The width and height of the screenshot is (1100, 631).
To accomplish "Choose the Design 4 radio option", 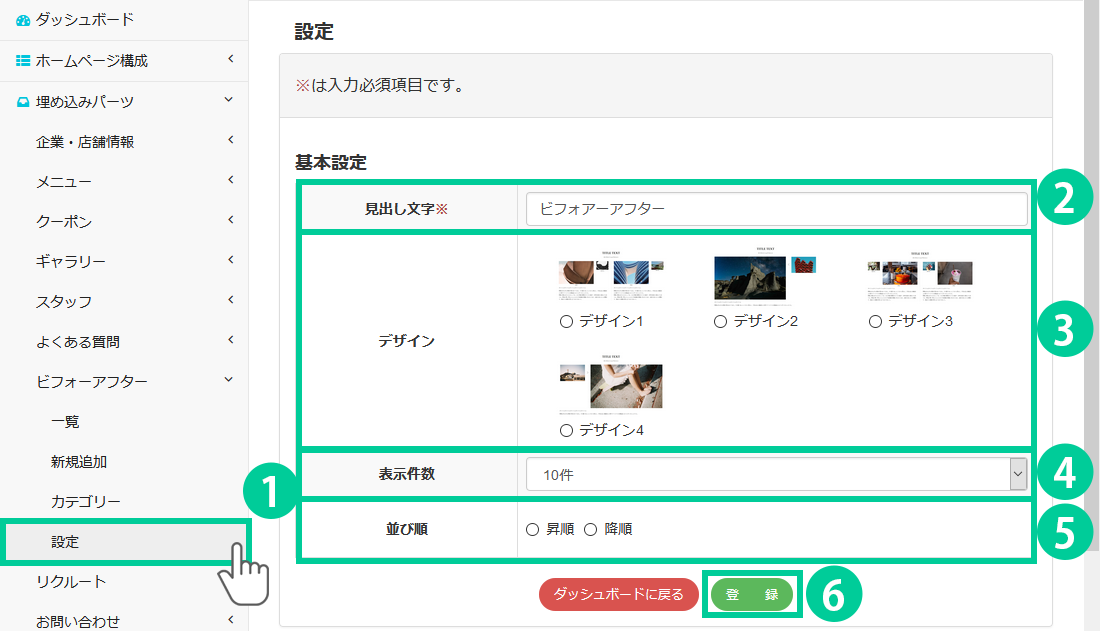I will (566, 430).
